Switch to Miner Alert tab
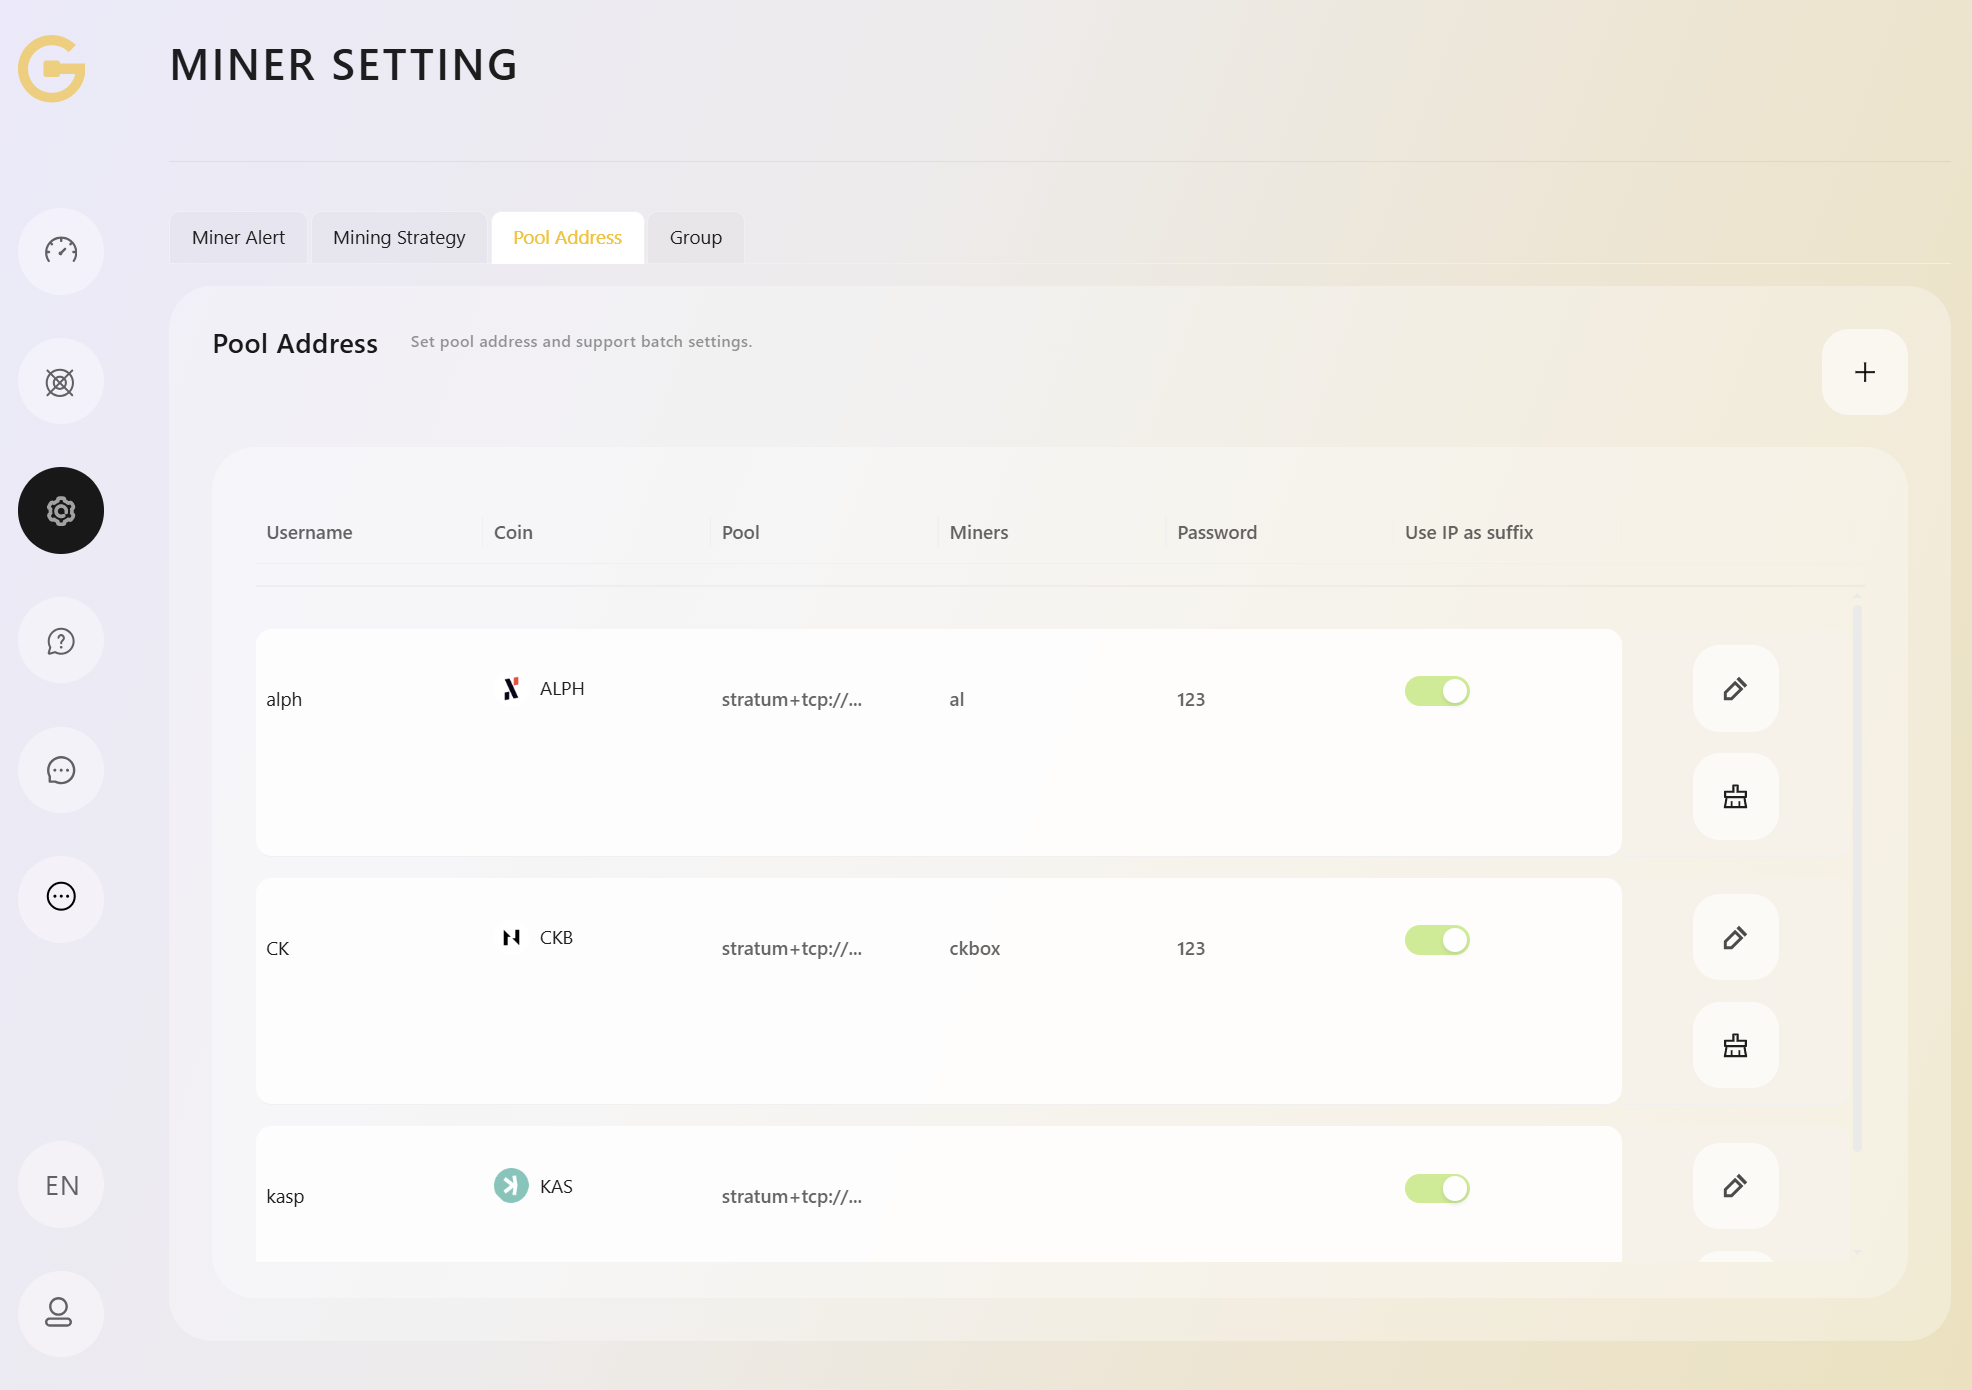 (x=238, y=237)
